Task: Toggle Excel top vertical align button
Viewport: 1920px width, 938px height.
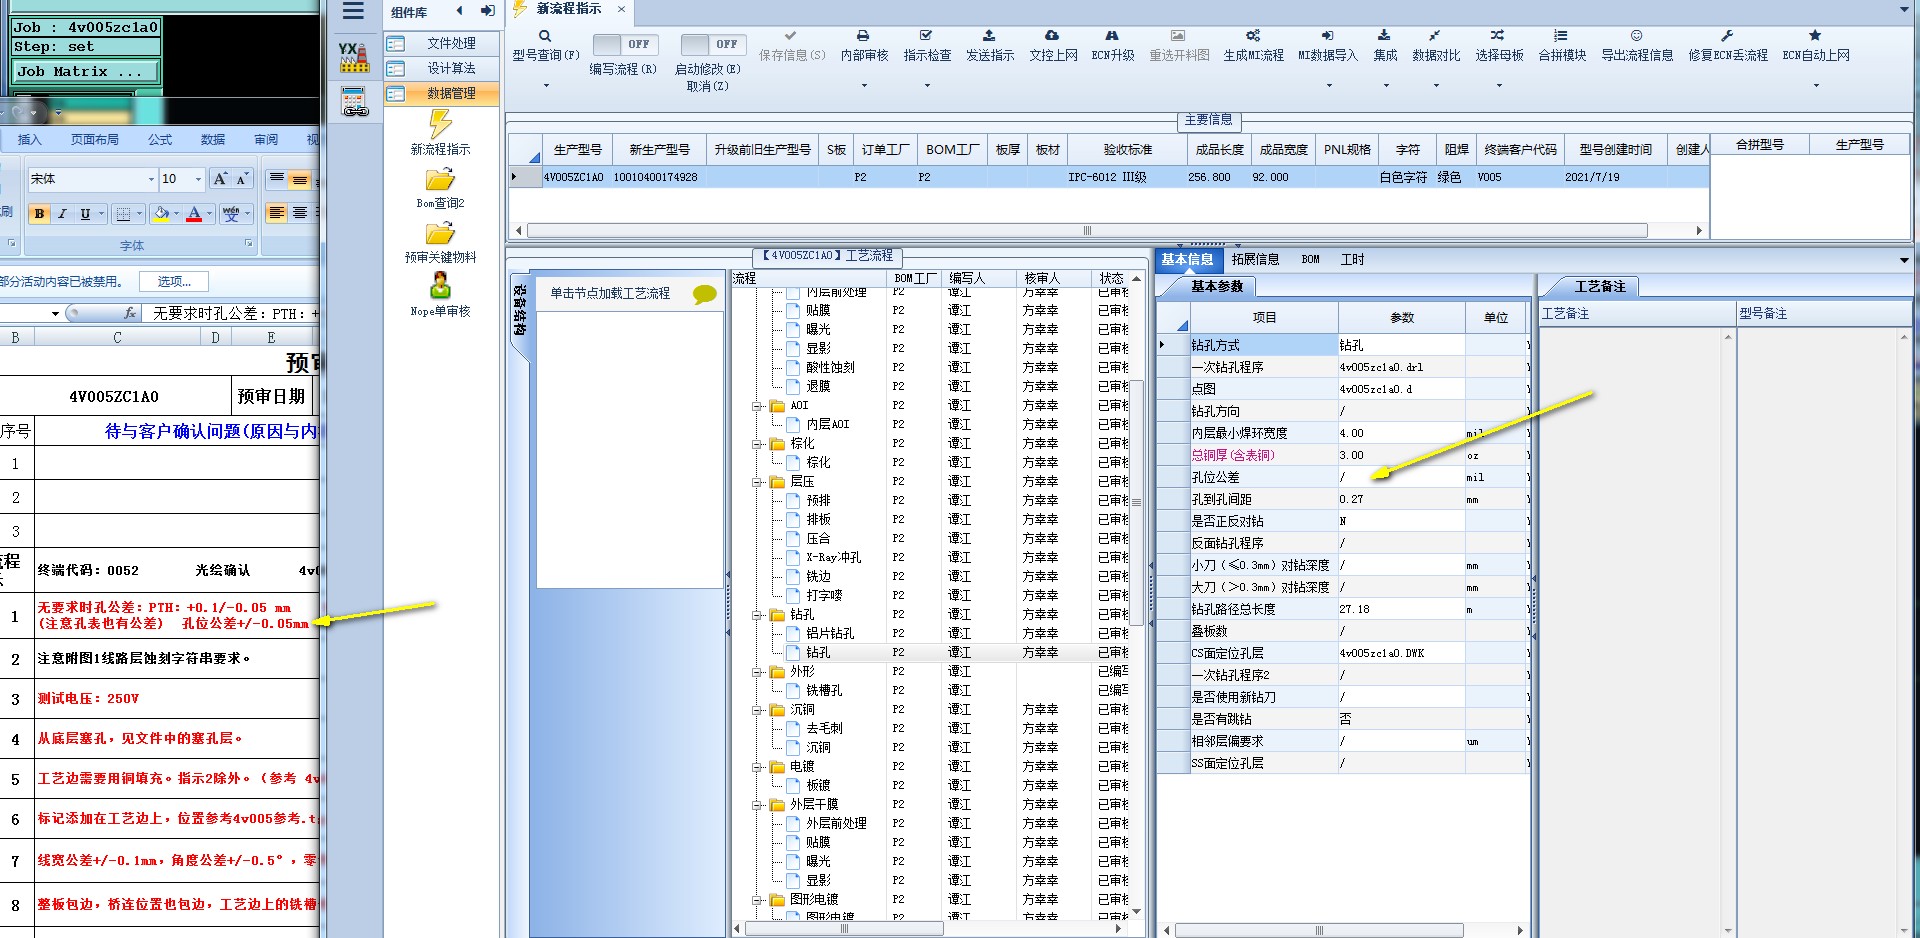Action: (277, 180)
